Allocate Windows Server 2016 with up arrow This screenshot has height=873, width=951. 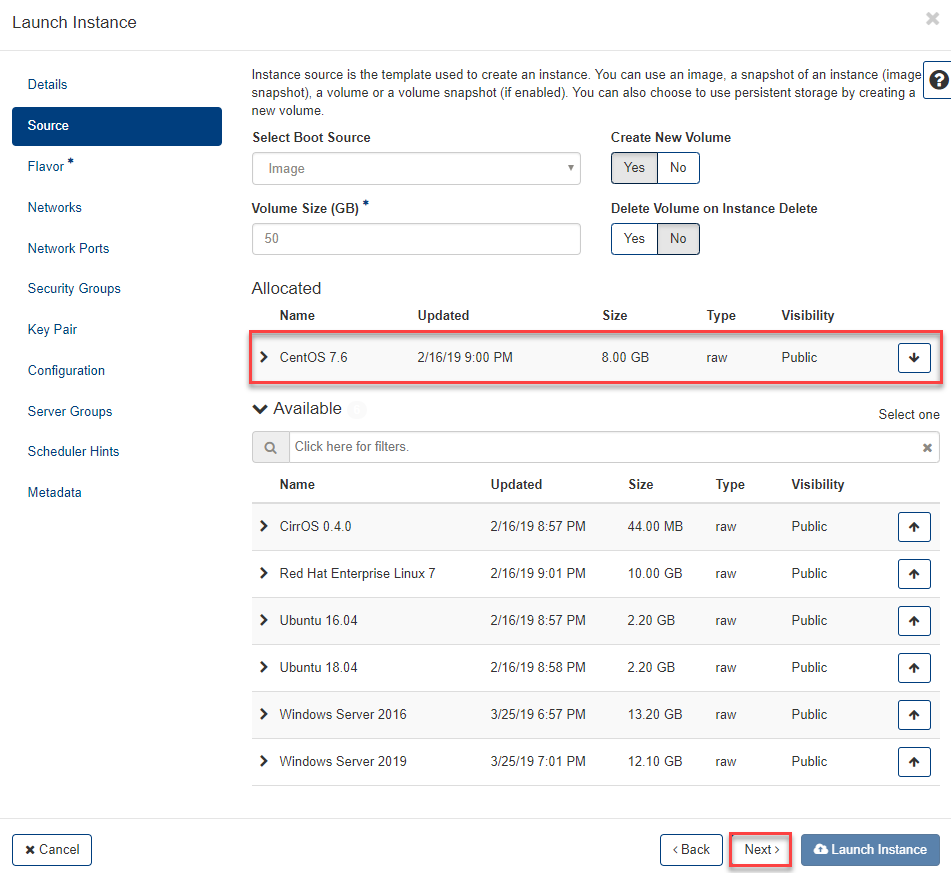914,714
